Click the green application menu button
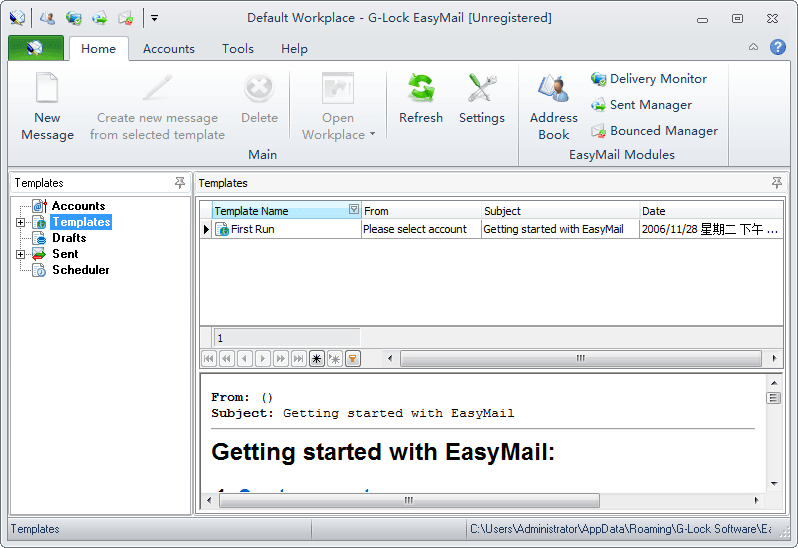798x548 pixels. tap(36, 48)
